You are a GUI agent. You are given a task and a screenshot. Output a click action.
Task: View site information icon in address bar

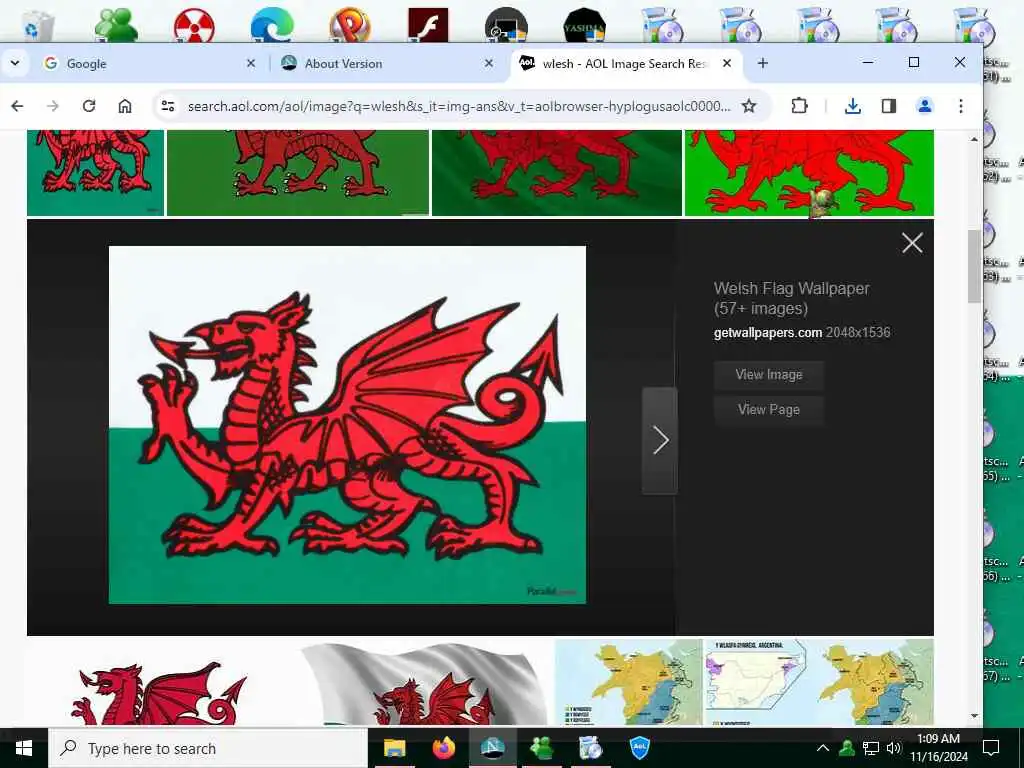[x=168, y=106]
